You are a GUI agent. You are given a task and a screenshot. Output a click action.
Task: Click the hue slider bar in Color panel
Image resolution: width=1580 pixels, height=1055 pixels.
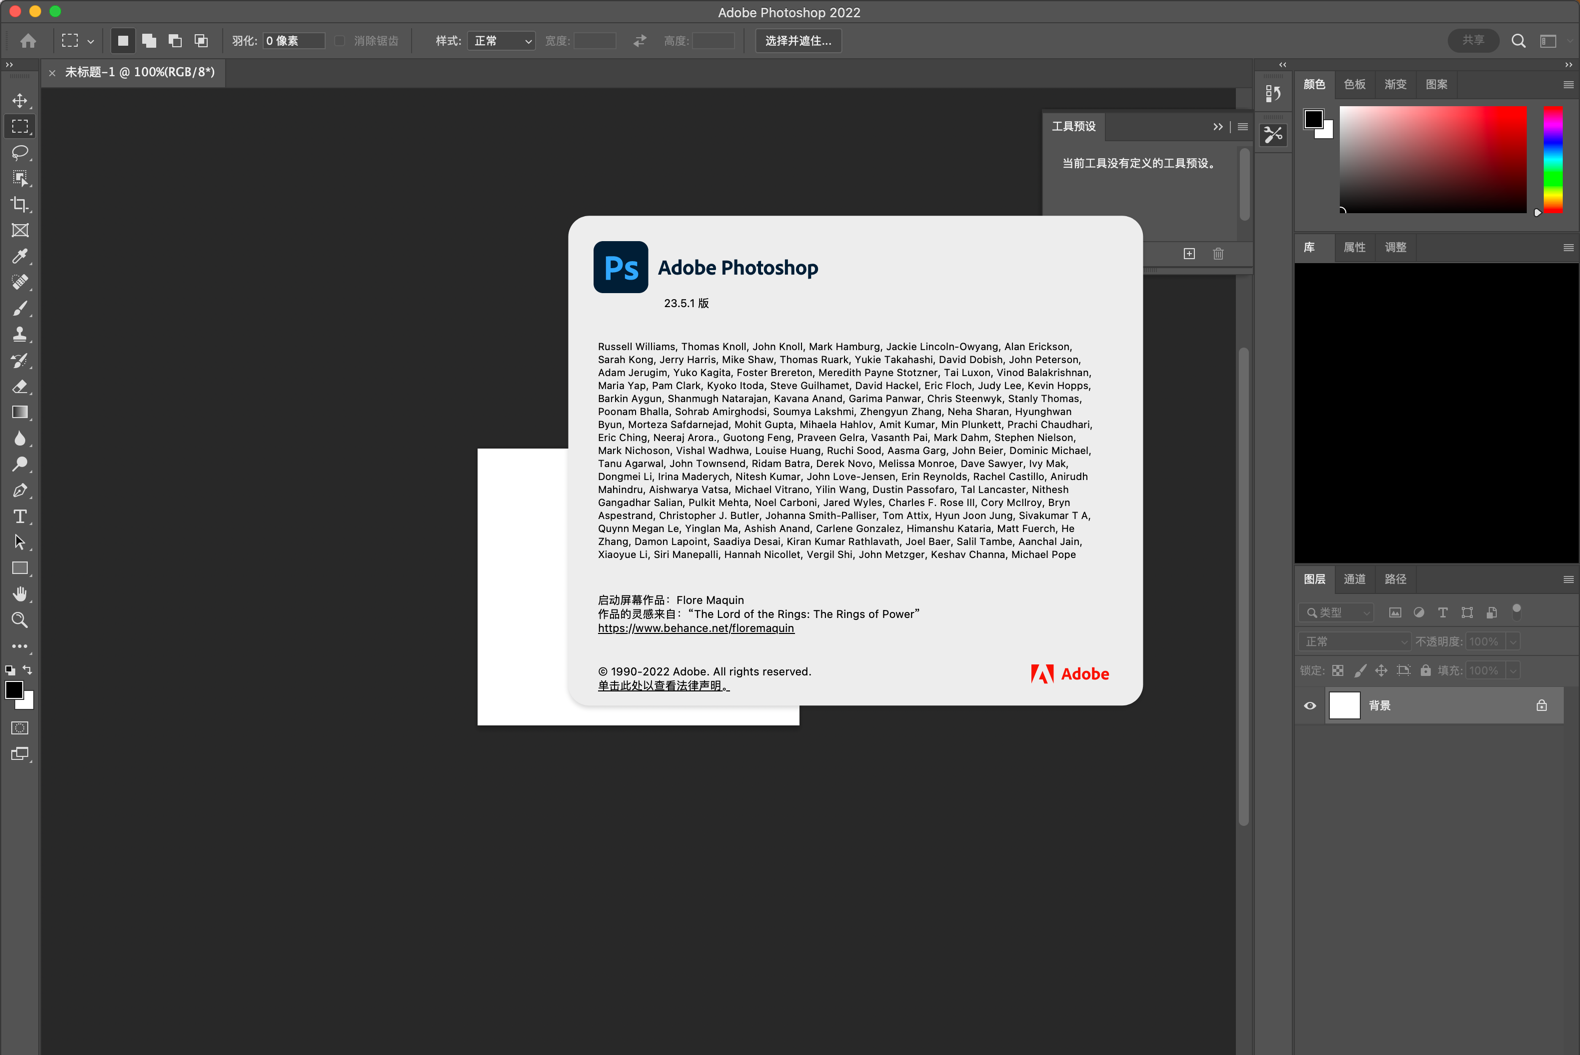(x=1553, y=159)
